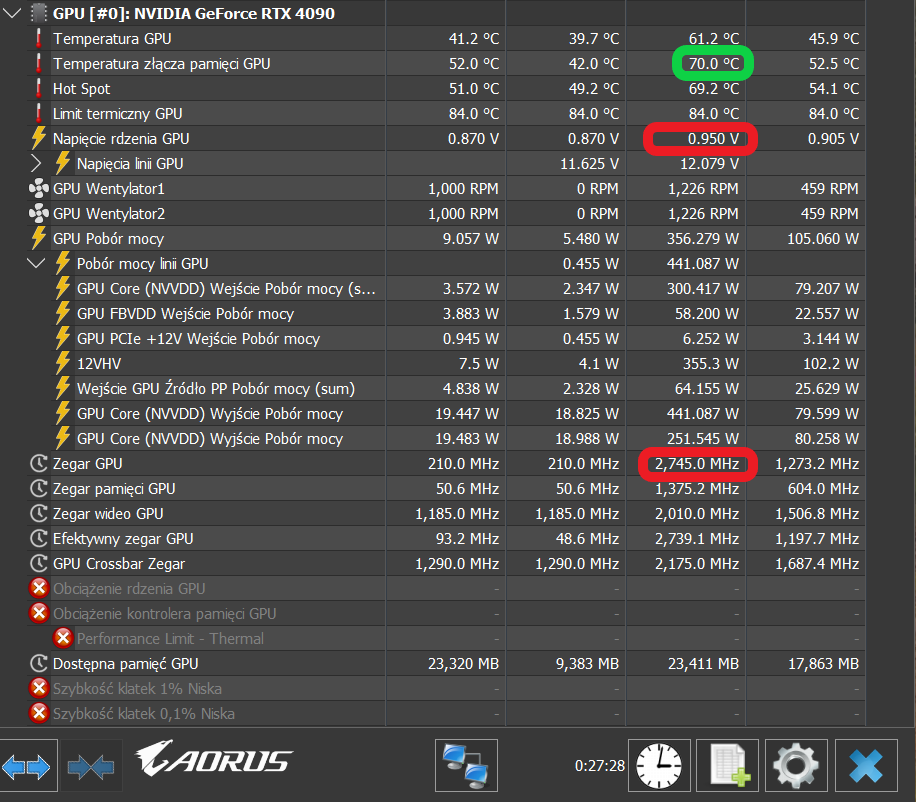Click lightning icon of 12VHV row
The height and width of the screenshot is (802, 916).
click(63, 363)
